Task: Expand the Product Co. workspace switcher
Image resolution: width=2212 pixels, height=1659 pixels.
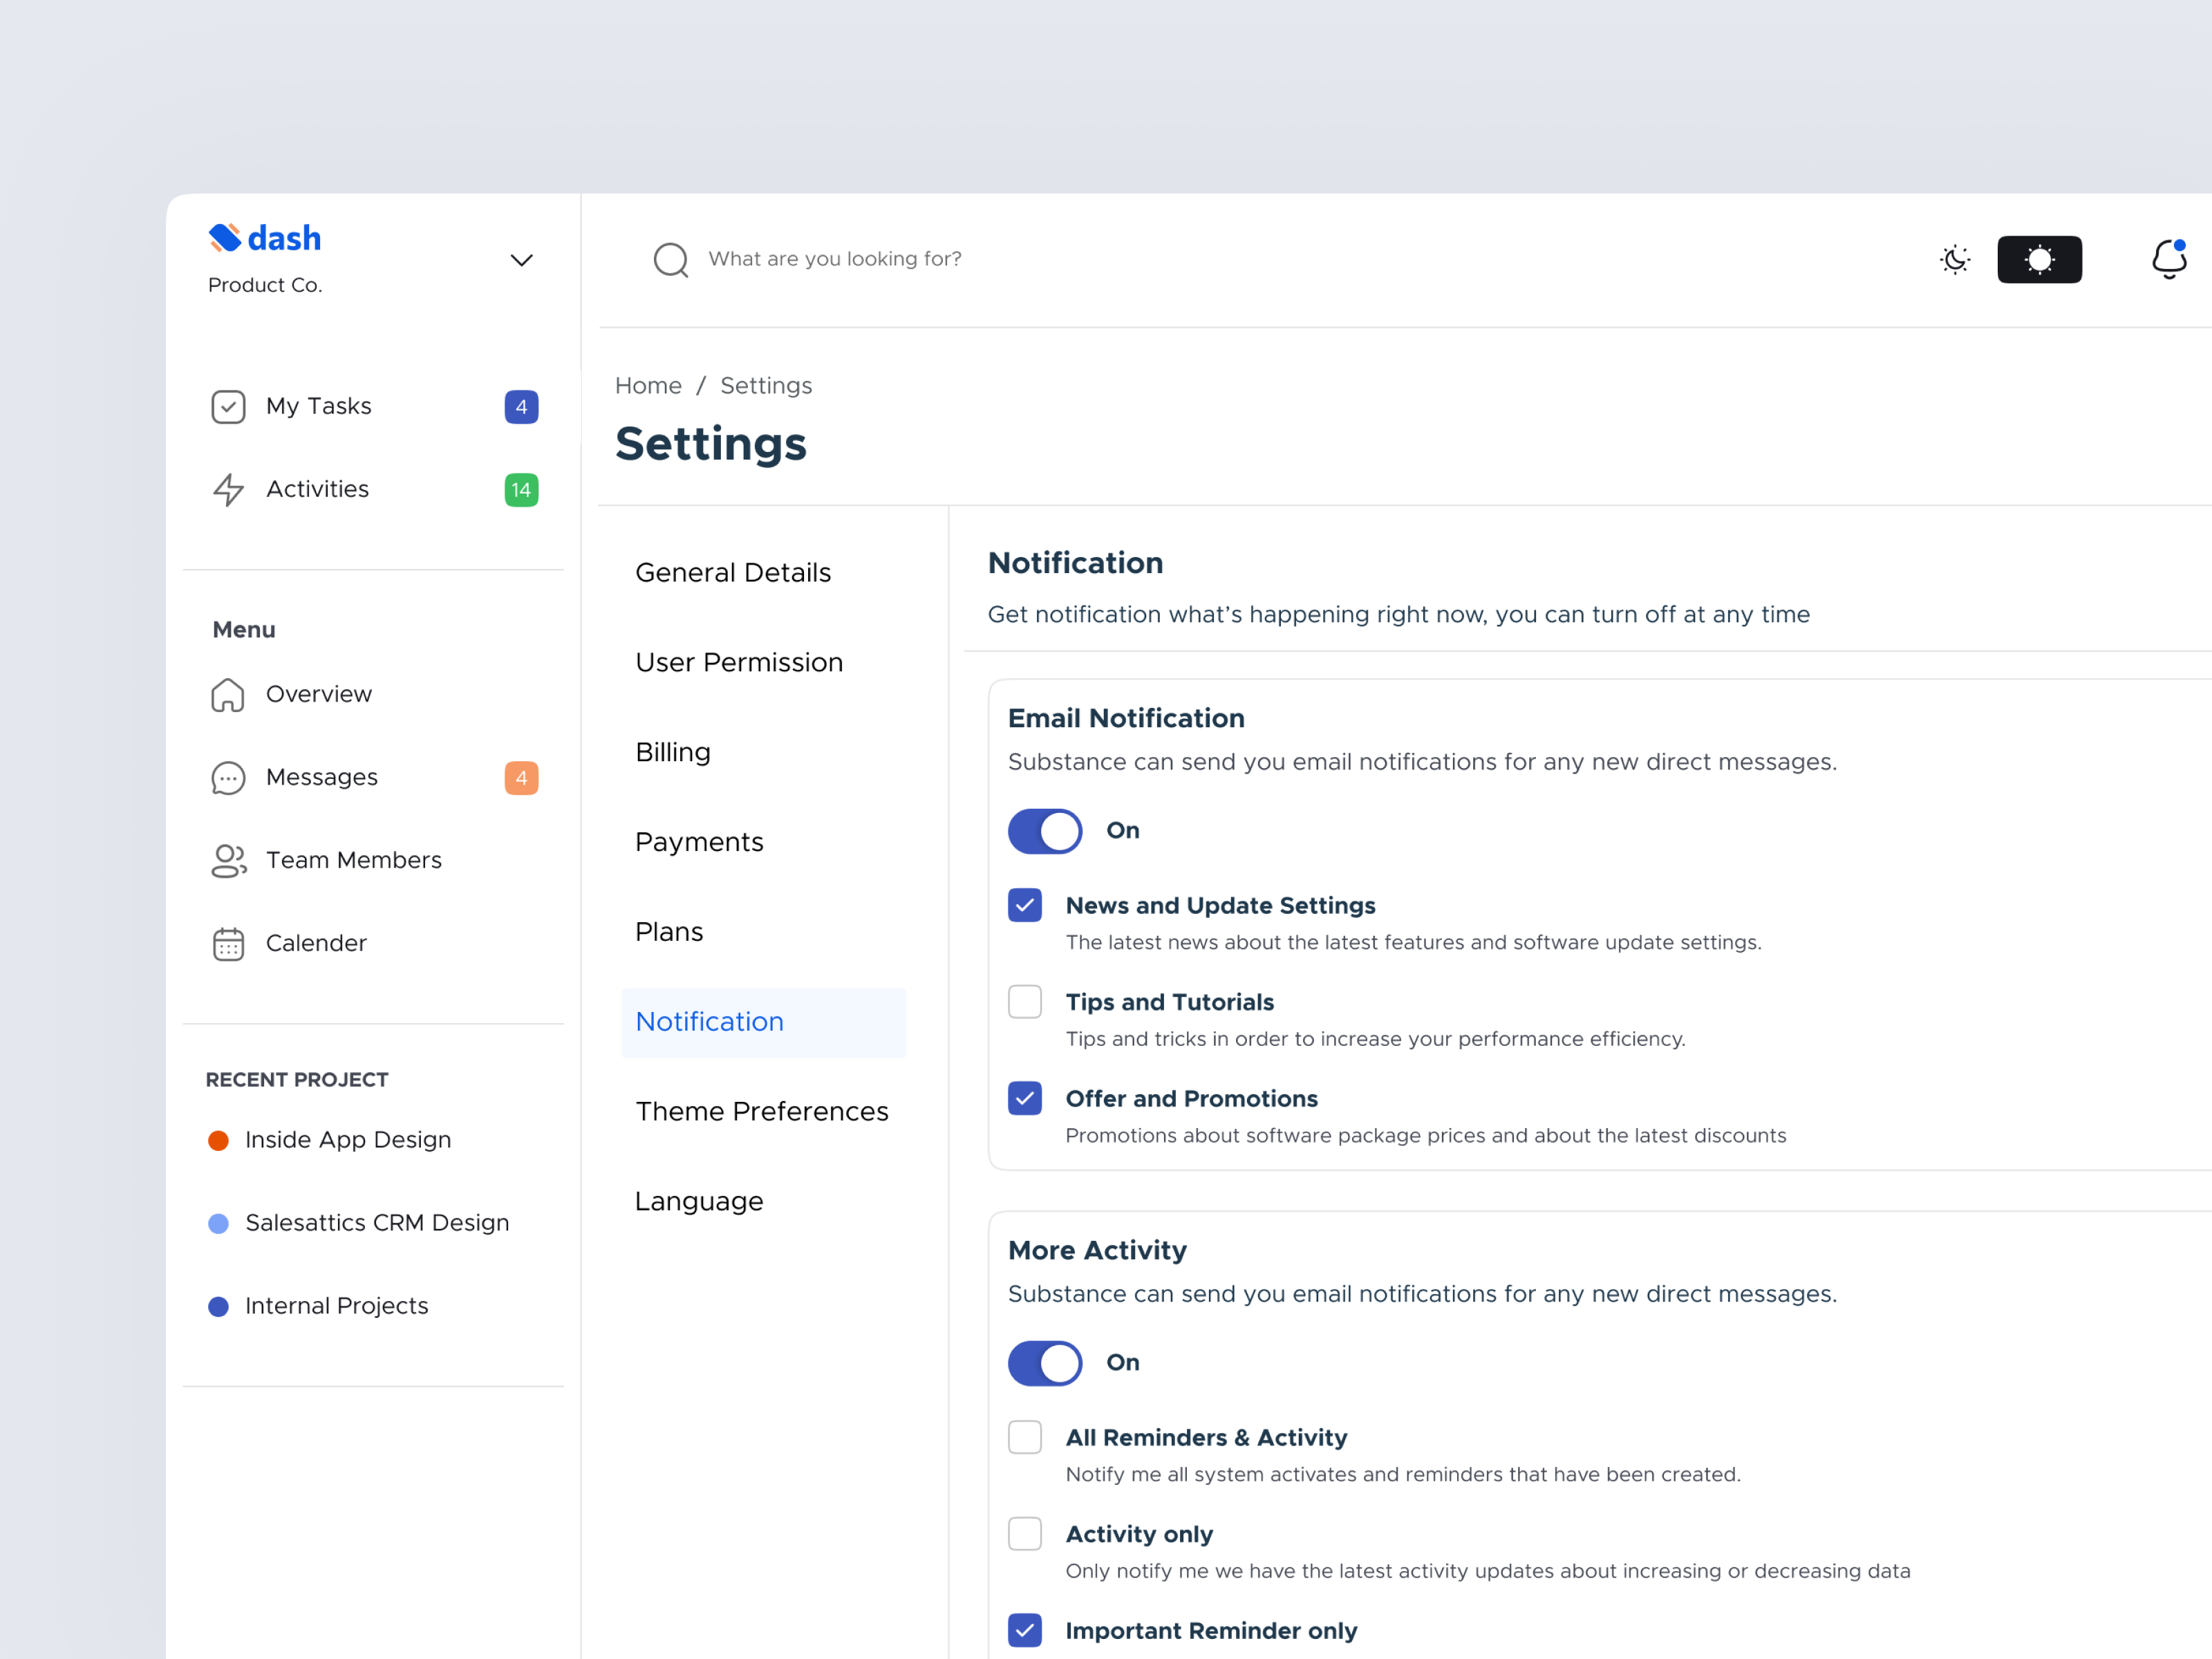Action: click(x=521, y=260)
